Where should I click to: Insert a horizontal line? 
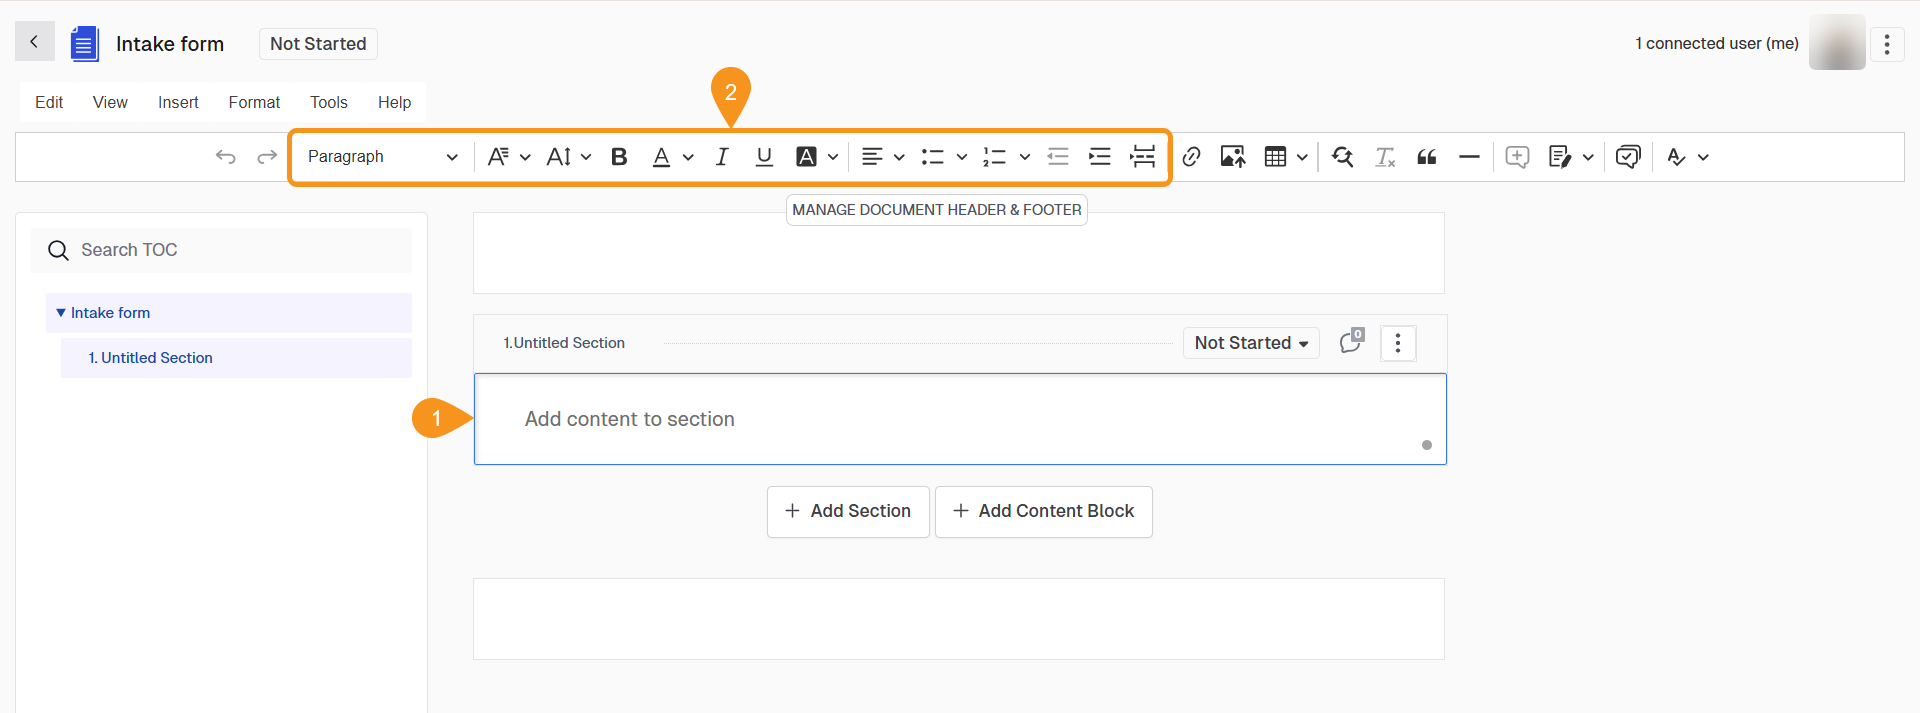[1468, 157]
